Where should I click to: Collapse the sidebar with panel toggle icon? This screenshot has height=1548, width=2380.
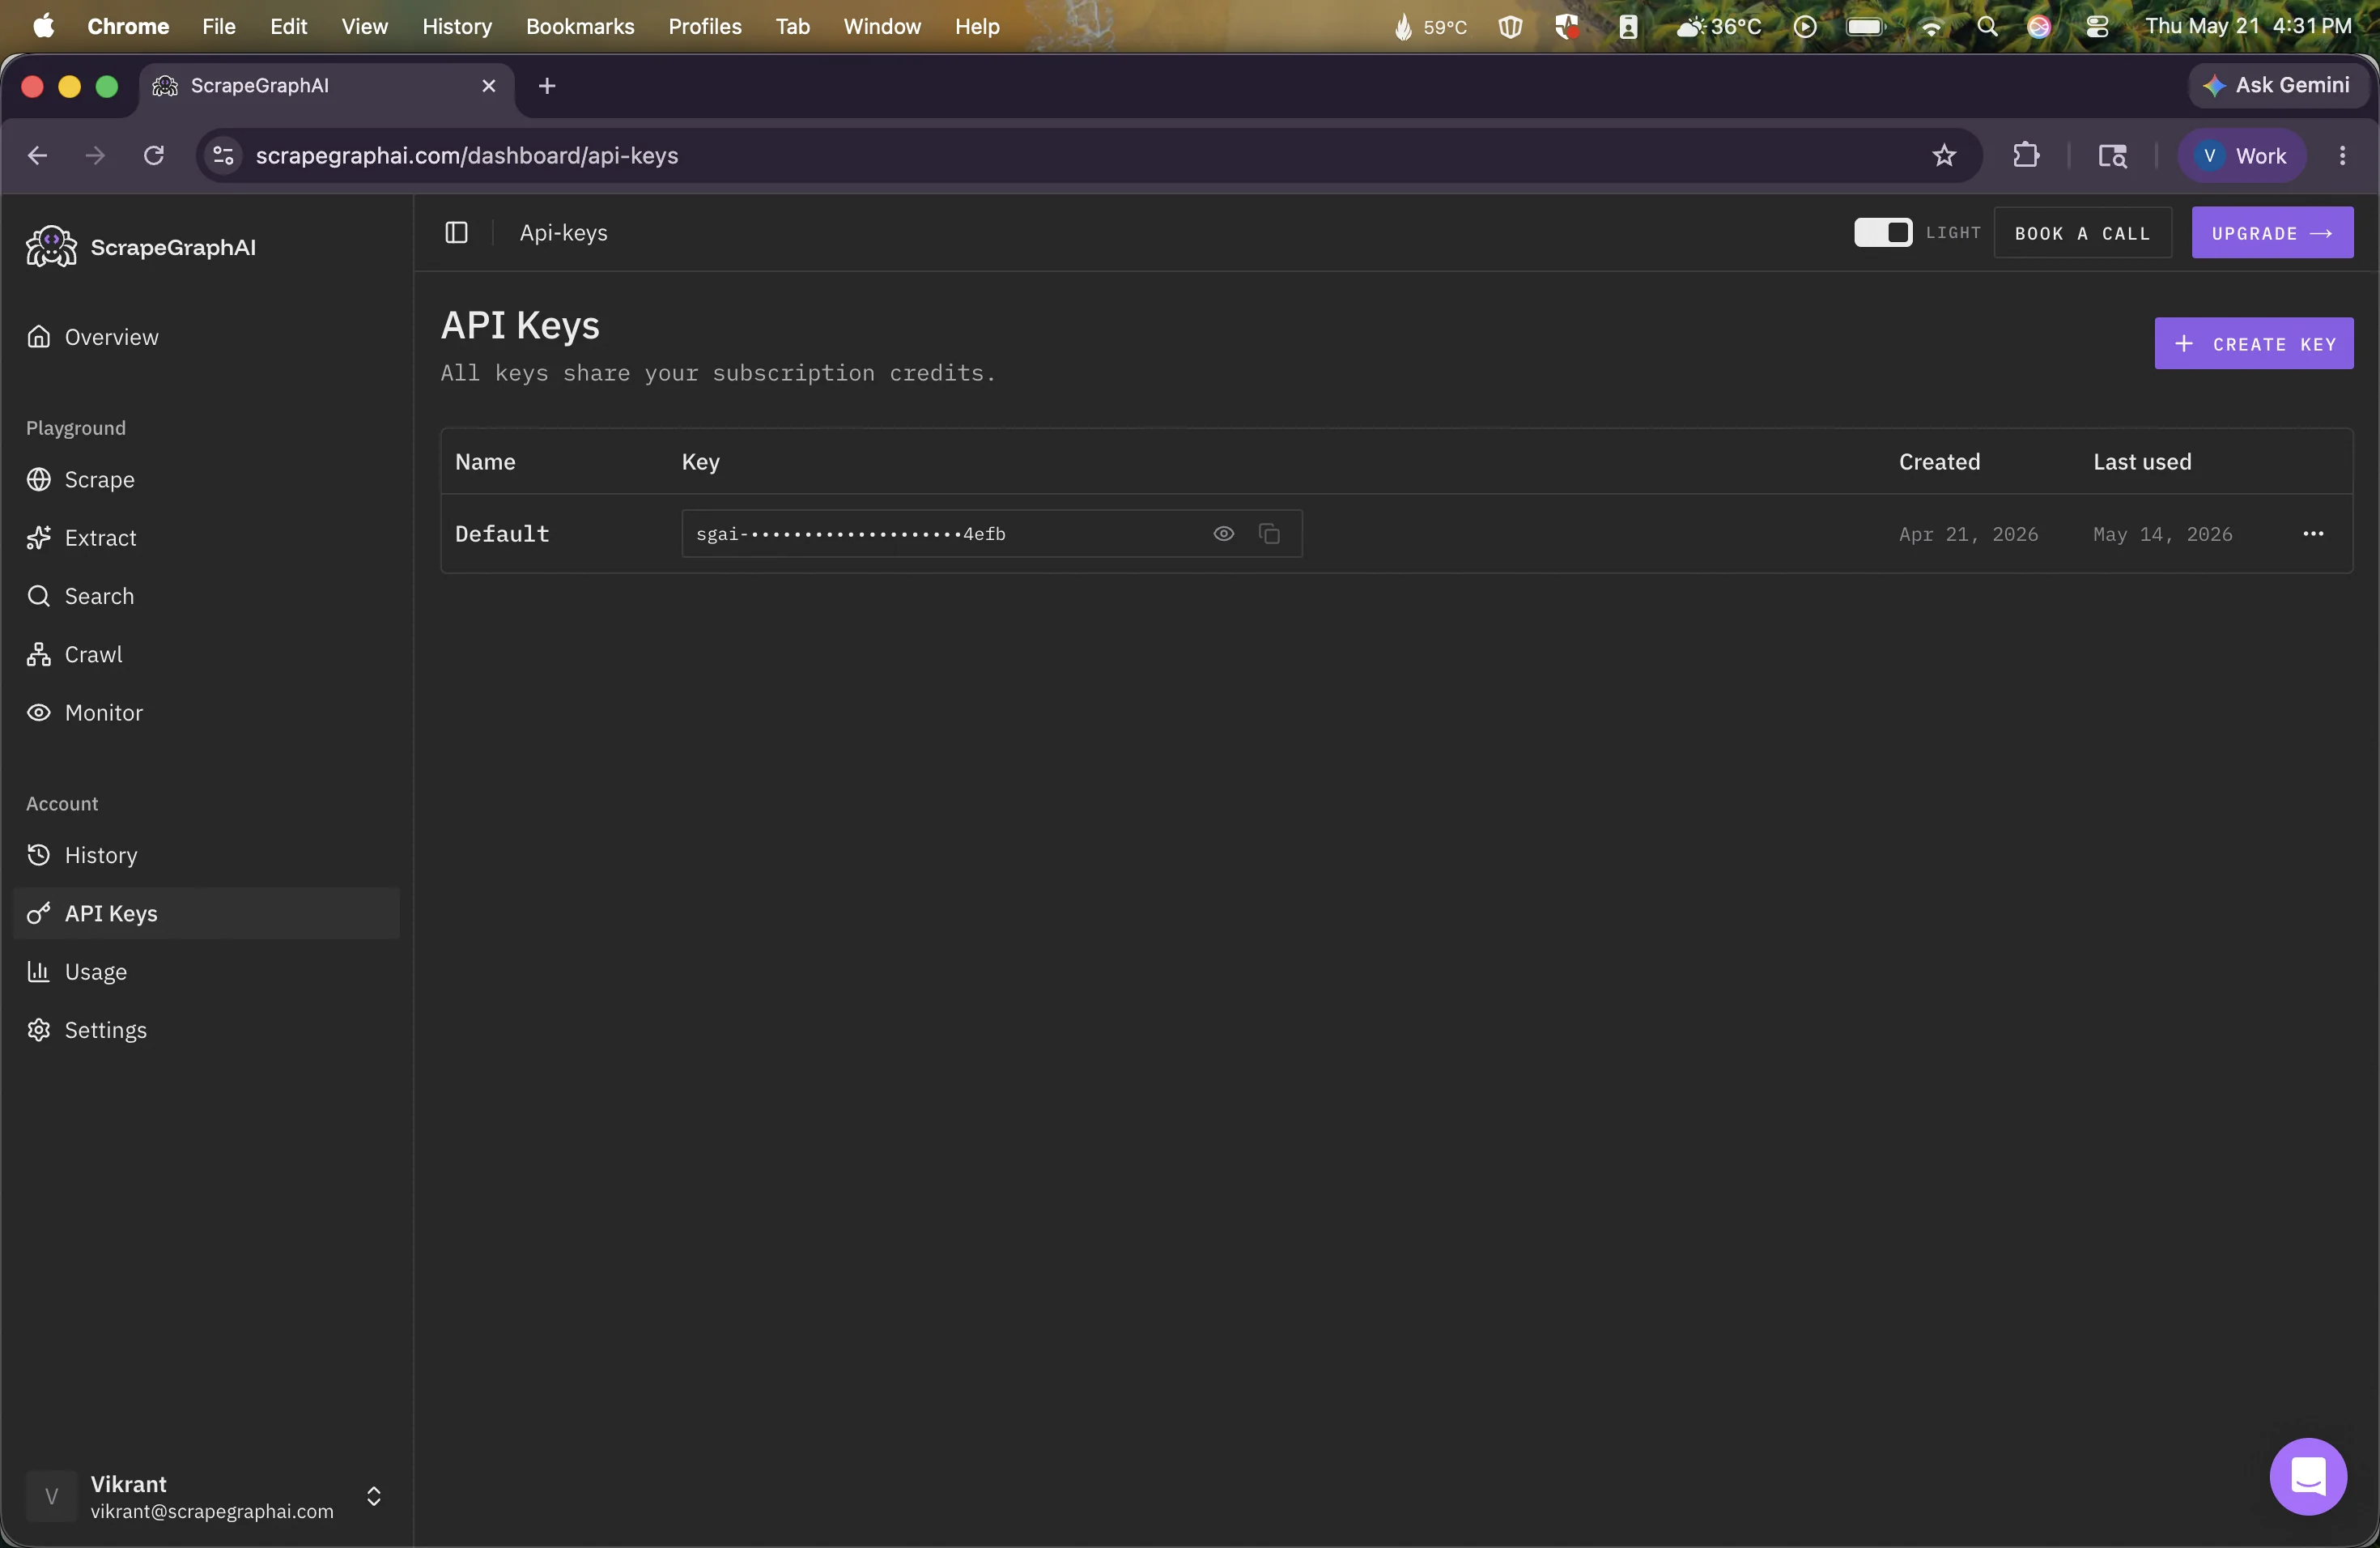[x=456, y=232]
